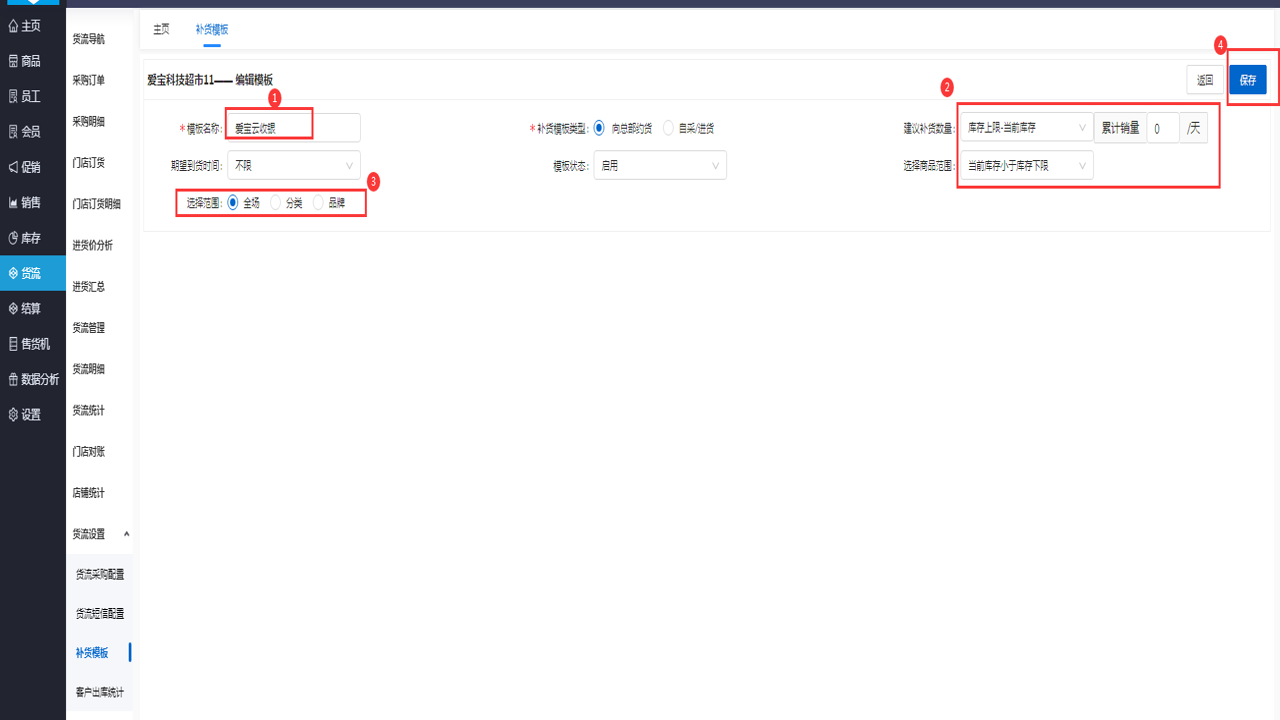The height and width of the screenshot is (720, 1280).
Task: Open the 数据分析 icon in the sidebar
Action: (x=13, y=379)
